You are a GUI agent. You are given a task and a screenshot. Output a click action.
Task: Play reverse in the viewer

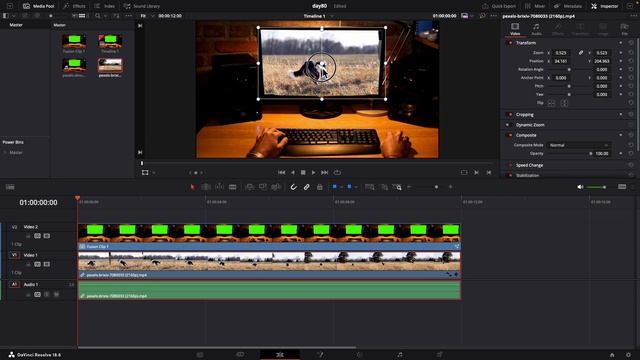point(292,173)
